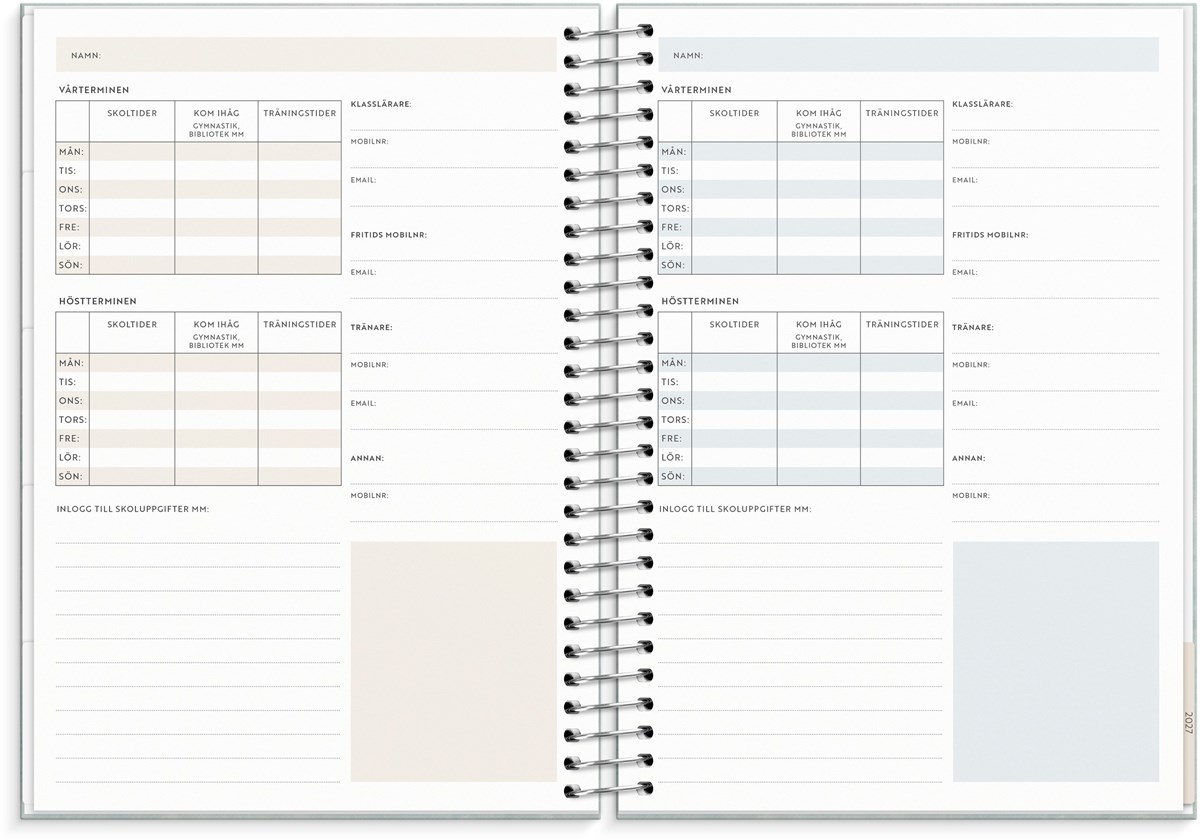Screen dimensions: 1200x840
Task: Click the Sön row label in left Höstterminen table
Action: coord(71,476)
